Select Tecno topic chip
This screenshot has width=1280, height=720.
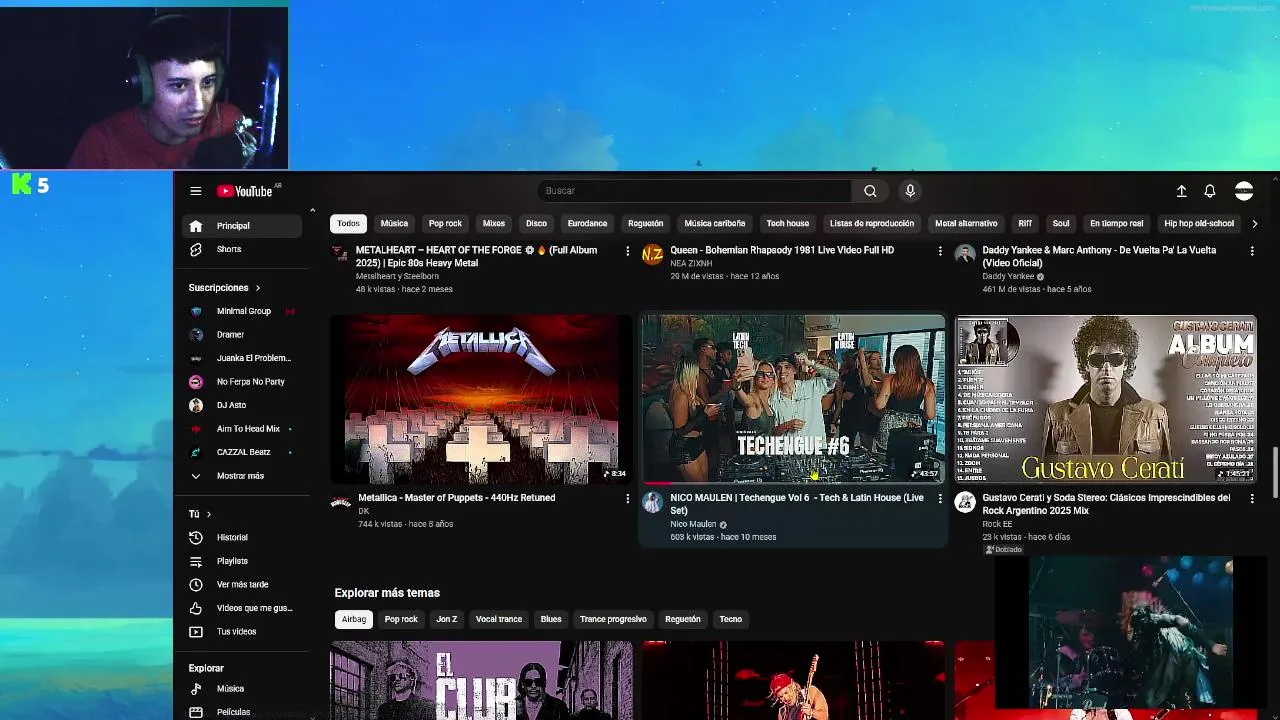click(x=731, y=619)
